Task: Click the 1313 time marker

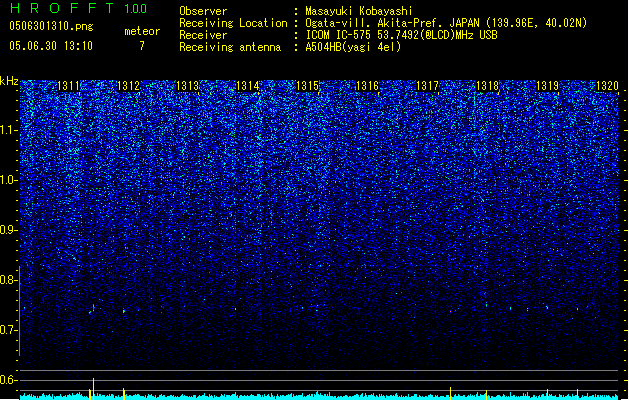Action: 188,86
